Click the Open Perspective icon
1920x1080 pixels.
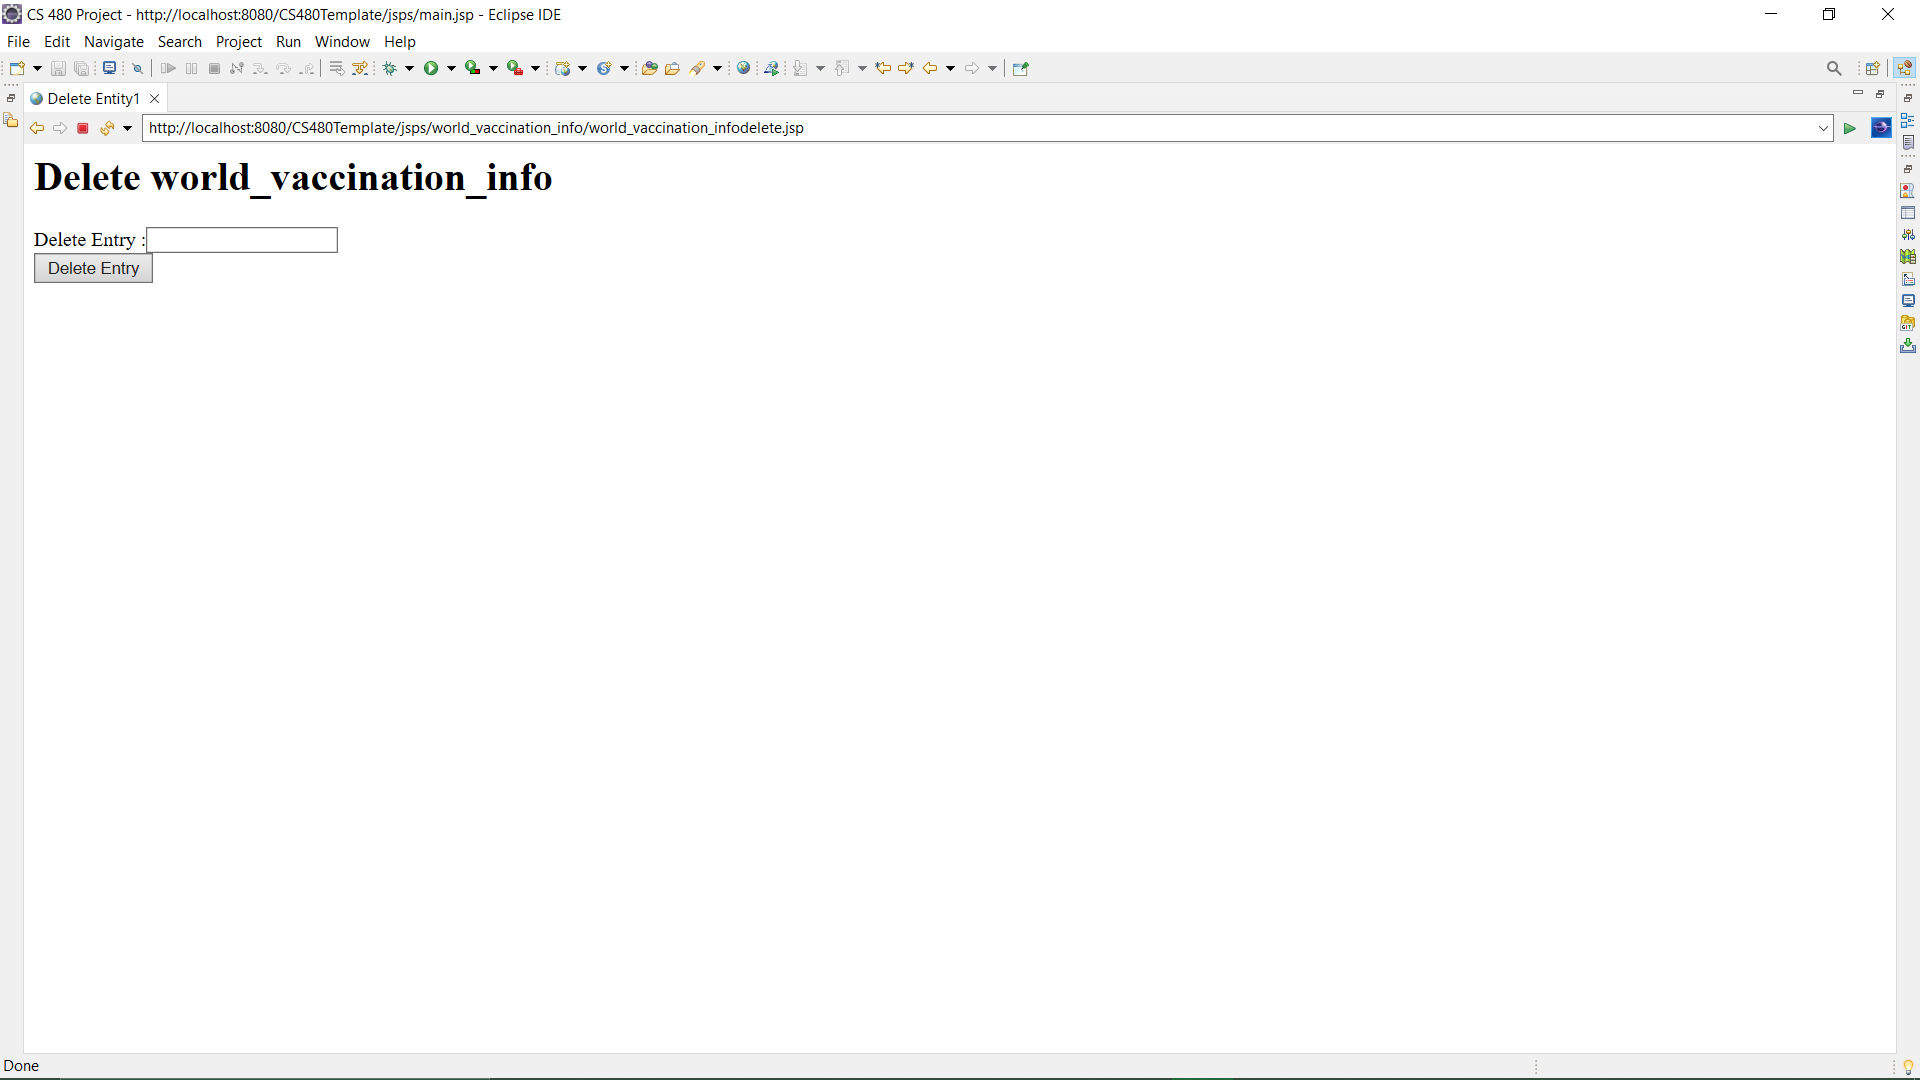point(1873,68)
